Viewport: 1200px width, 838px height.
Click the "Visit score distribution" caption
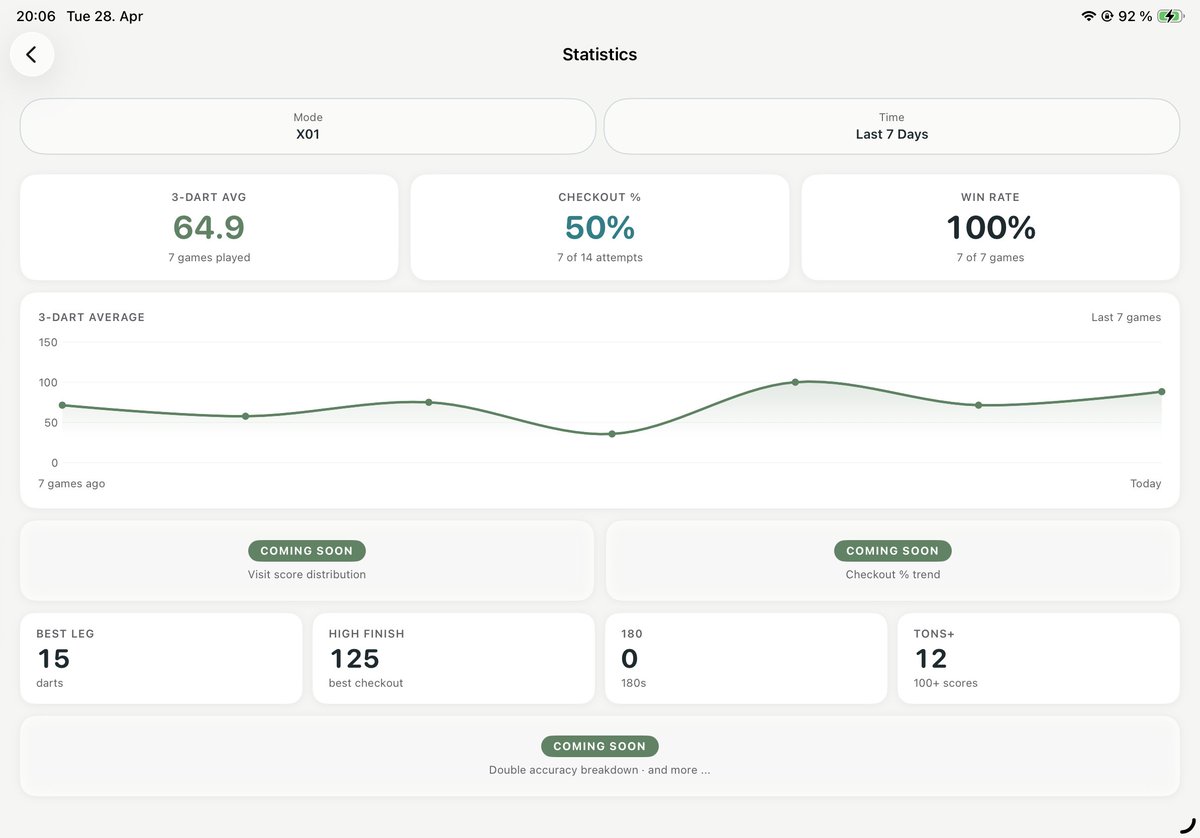(307, 575)
